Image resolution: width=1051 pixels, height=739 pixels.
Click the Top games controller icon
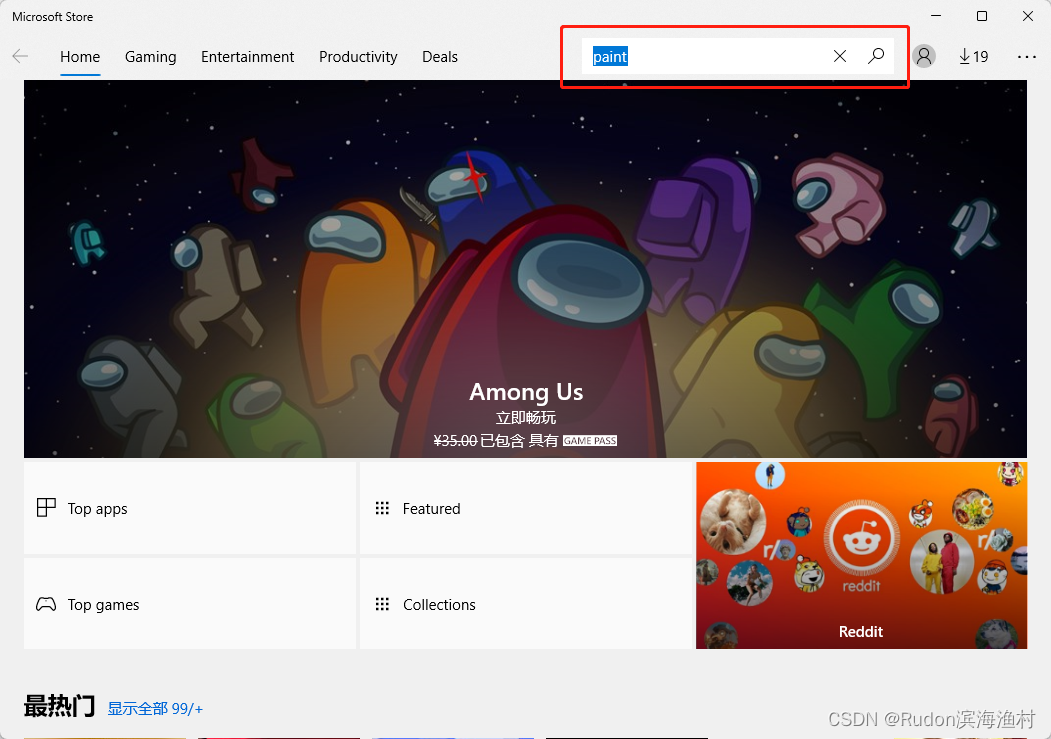46,604
